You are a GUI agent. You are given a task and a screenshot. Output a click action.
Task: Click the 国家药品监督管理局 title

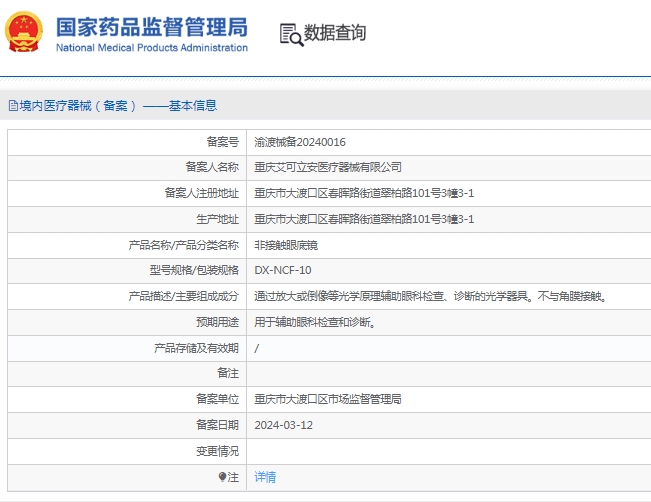click(x=152, y=27)
